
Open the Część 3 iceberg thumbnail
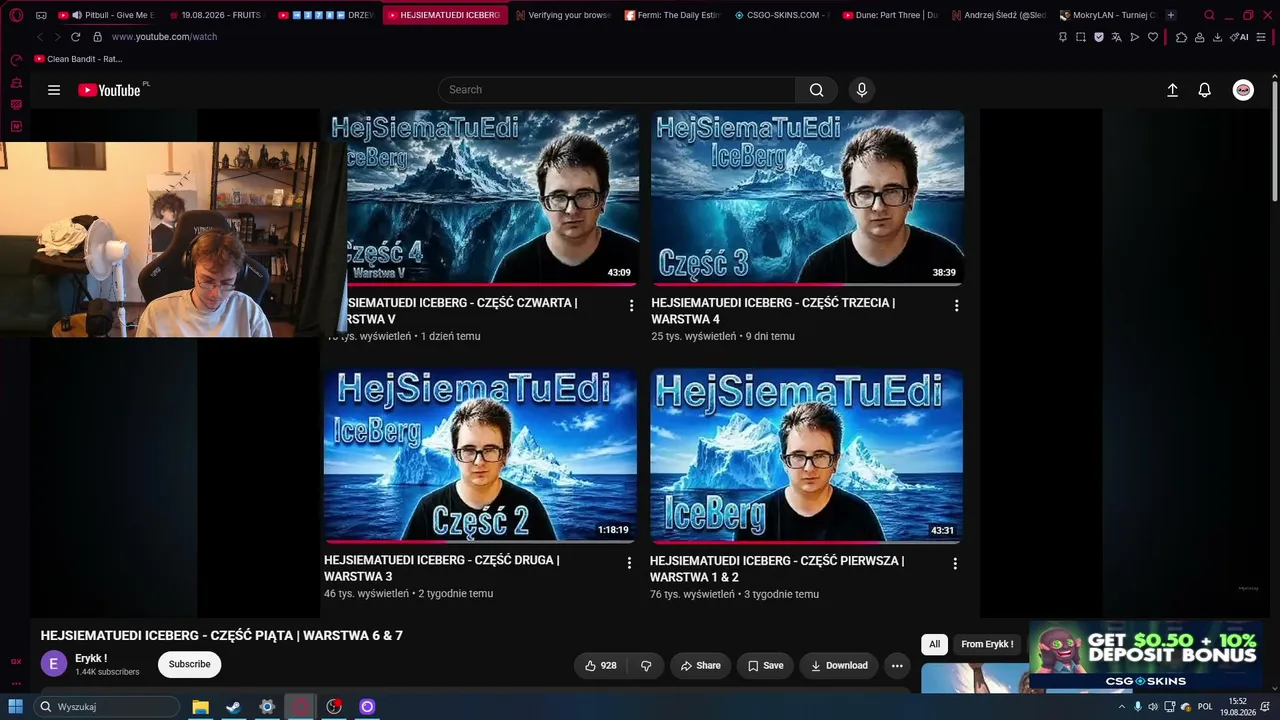point(807,197)
